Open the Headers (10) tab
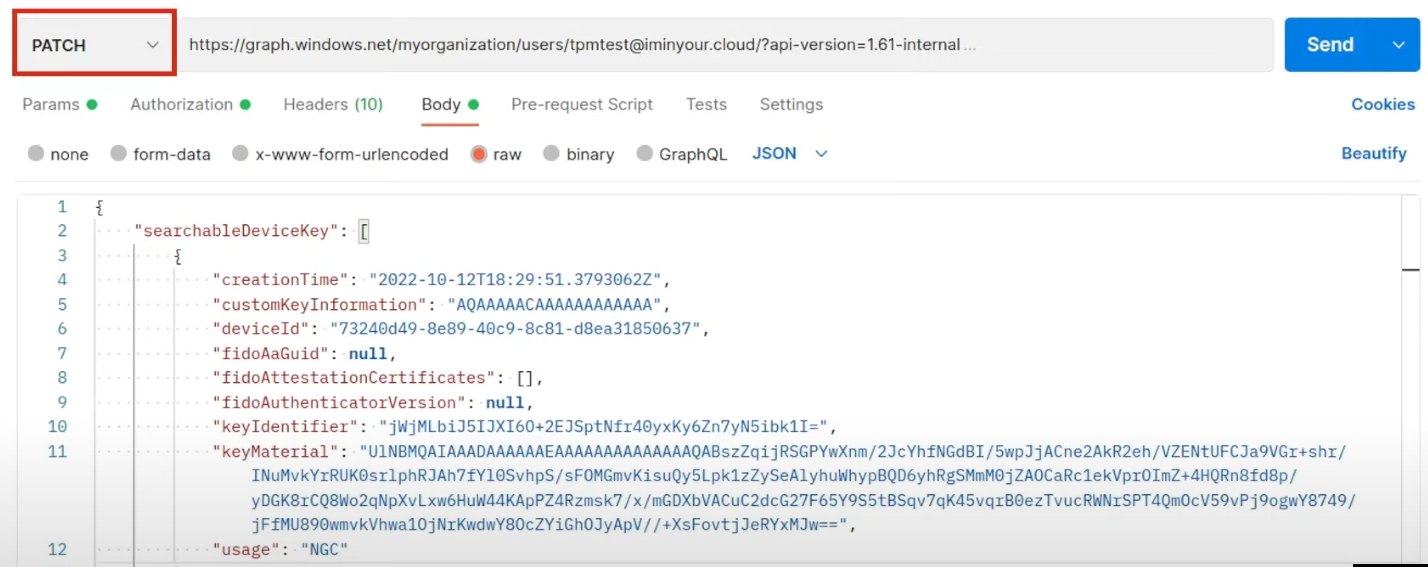The height and width of the screenshot is (567, 1428). tap(332, 104)
